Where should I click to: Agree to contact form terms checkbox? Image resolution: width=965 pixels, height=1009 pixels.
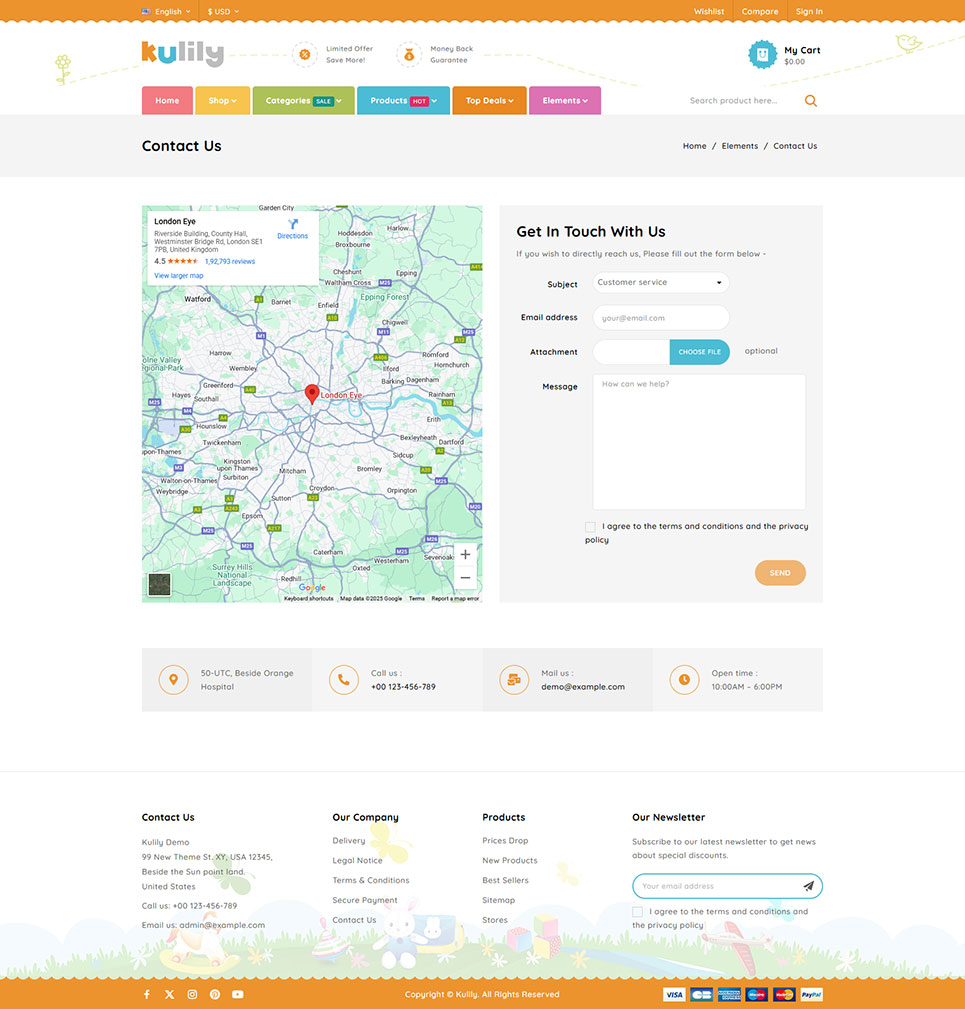pos(590,527)
